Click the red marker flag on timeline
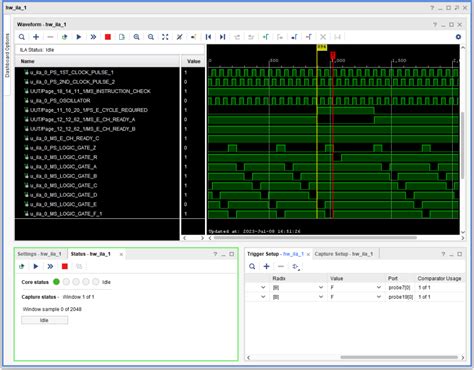Image resolution: width=474 pixels, height=370 pixels. click(333, 55)
